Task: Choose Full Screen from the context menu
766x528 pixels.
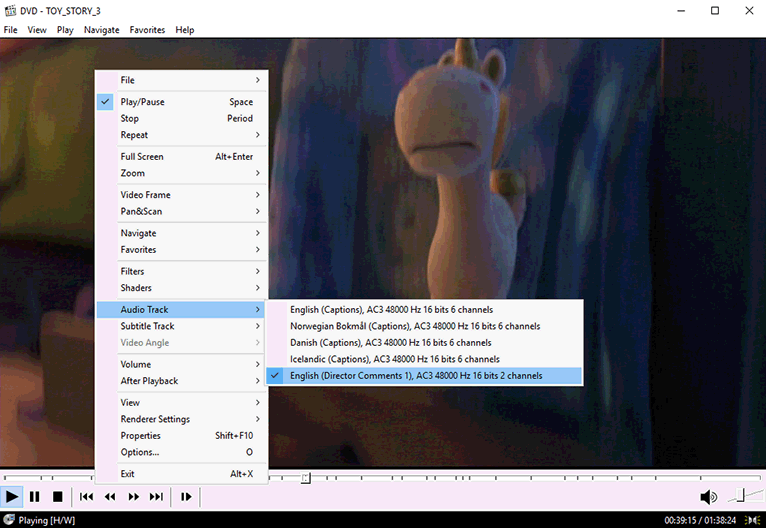Action: 182,156
